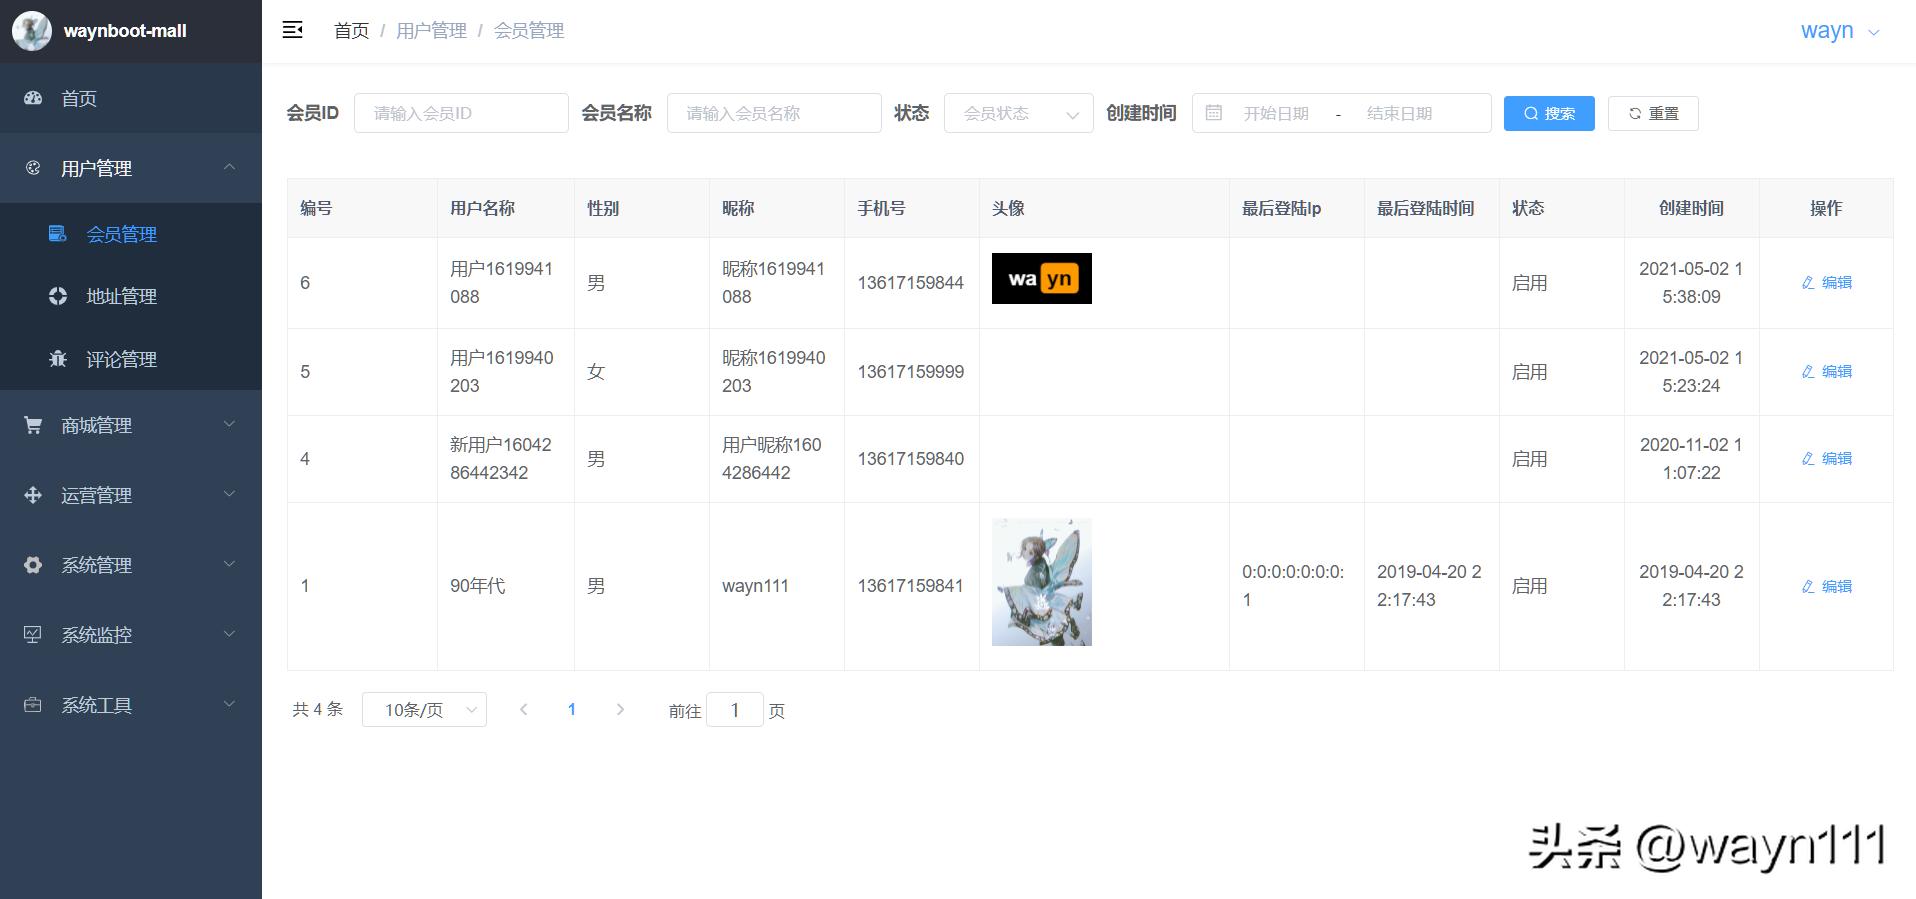This screenshot has width=1916, height=899.
Task: Toggle the sidebar collapse hamburger icon
Action: [293, 30]
